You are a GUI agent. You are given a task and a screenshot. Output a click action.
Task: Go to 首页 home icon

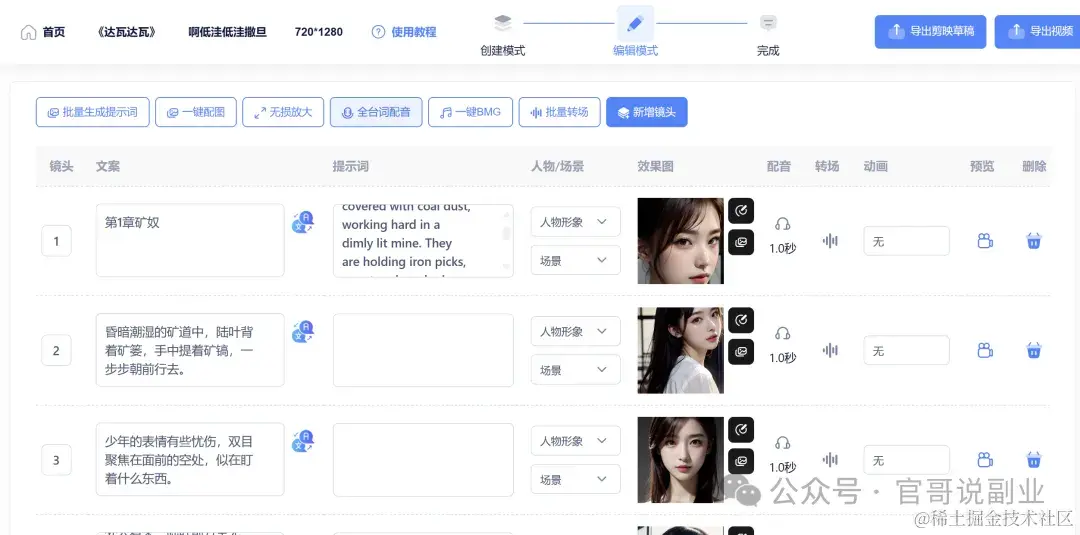[x=28, y=32]
